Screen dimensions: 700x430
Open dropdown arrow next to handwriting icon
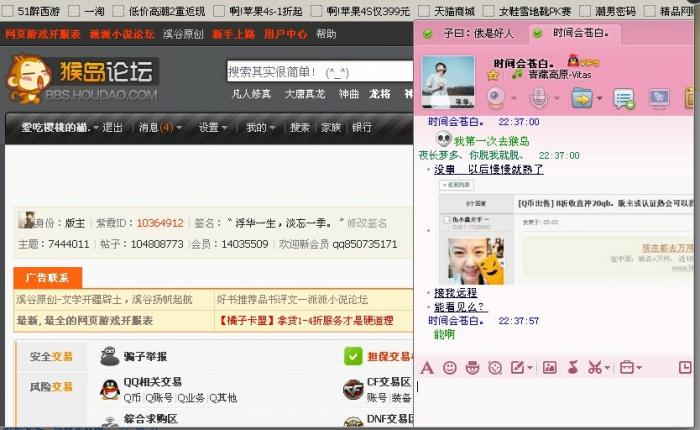click(530, 368)
